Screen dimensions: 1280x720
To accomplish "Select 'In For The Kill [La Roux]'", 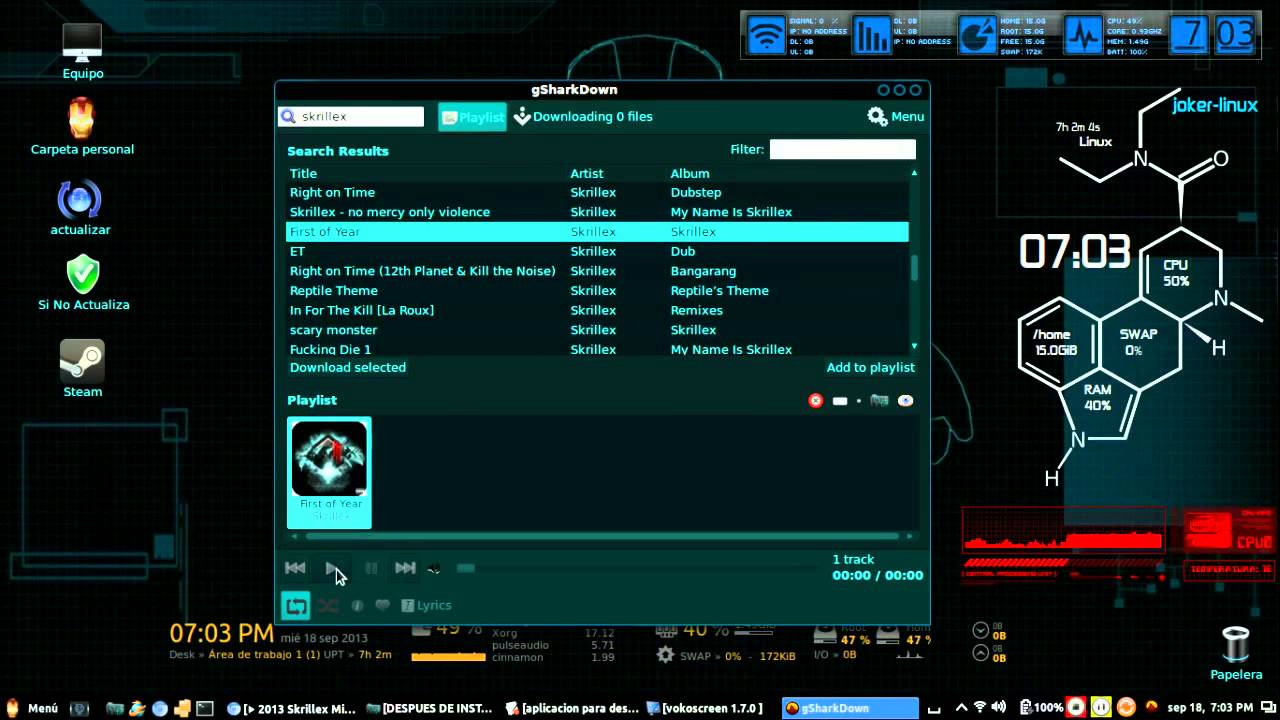I will point(597,310).
